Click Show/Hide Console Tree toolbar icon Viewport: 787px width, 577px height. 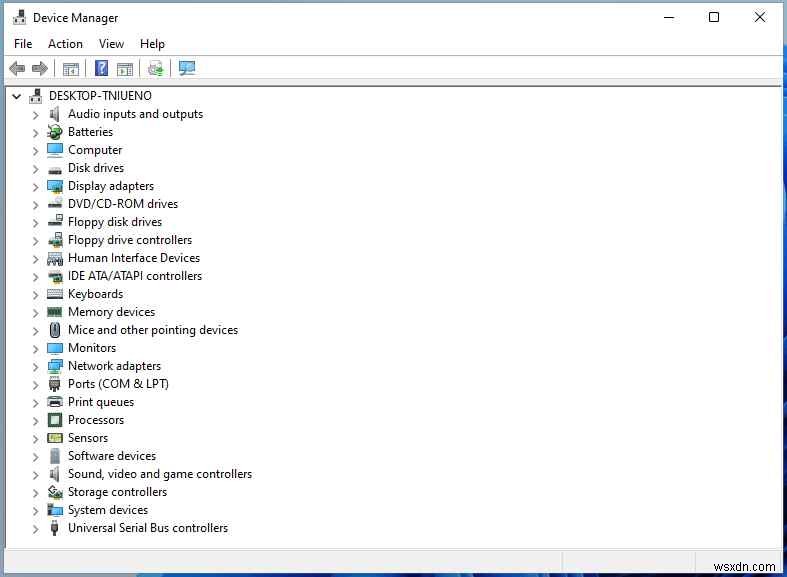[71, 69]
